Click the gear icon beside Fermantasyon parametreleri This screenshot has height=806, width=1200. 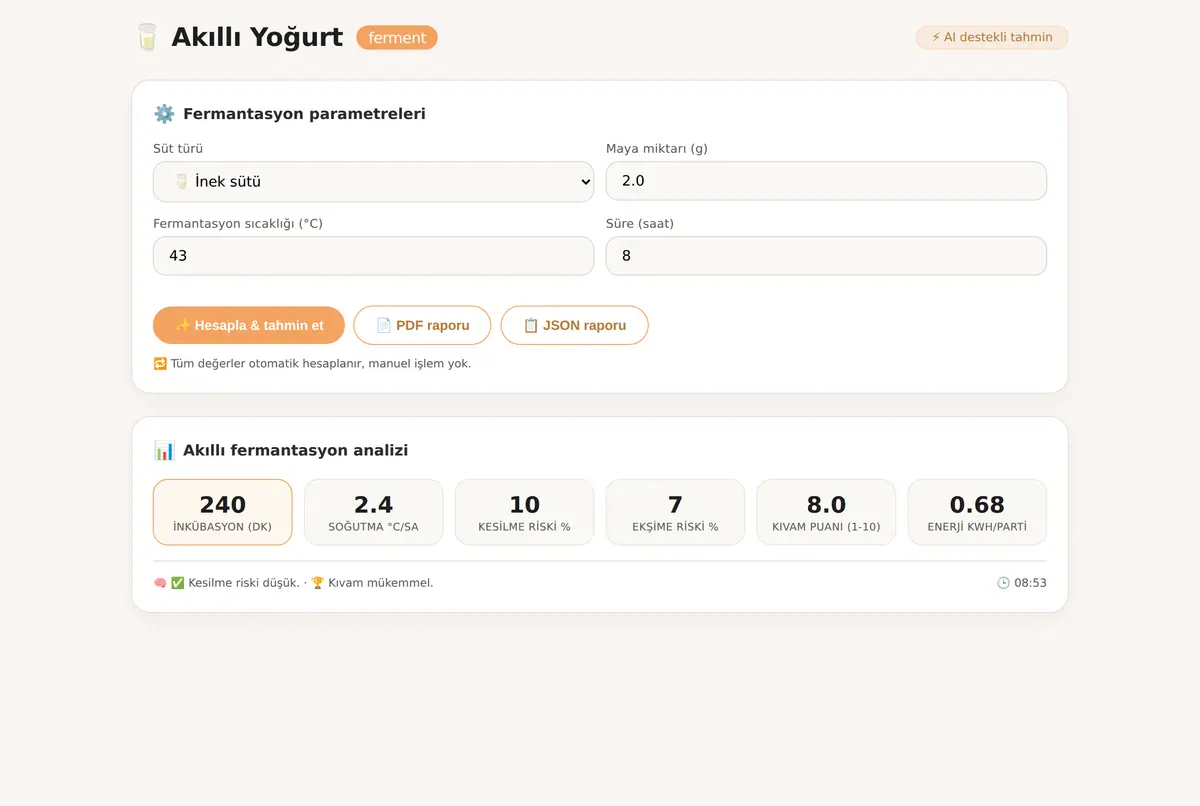[x=164, y=114]
